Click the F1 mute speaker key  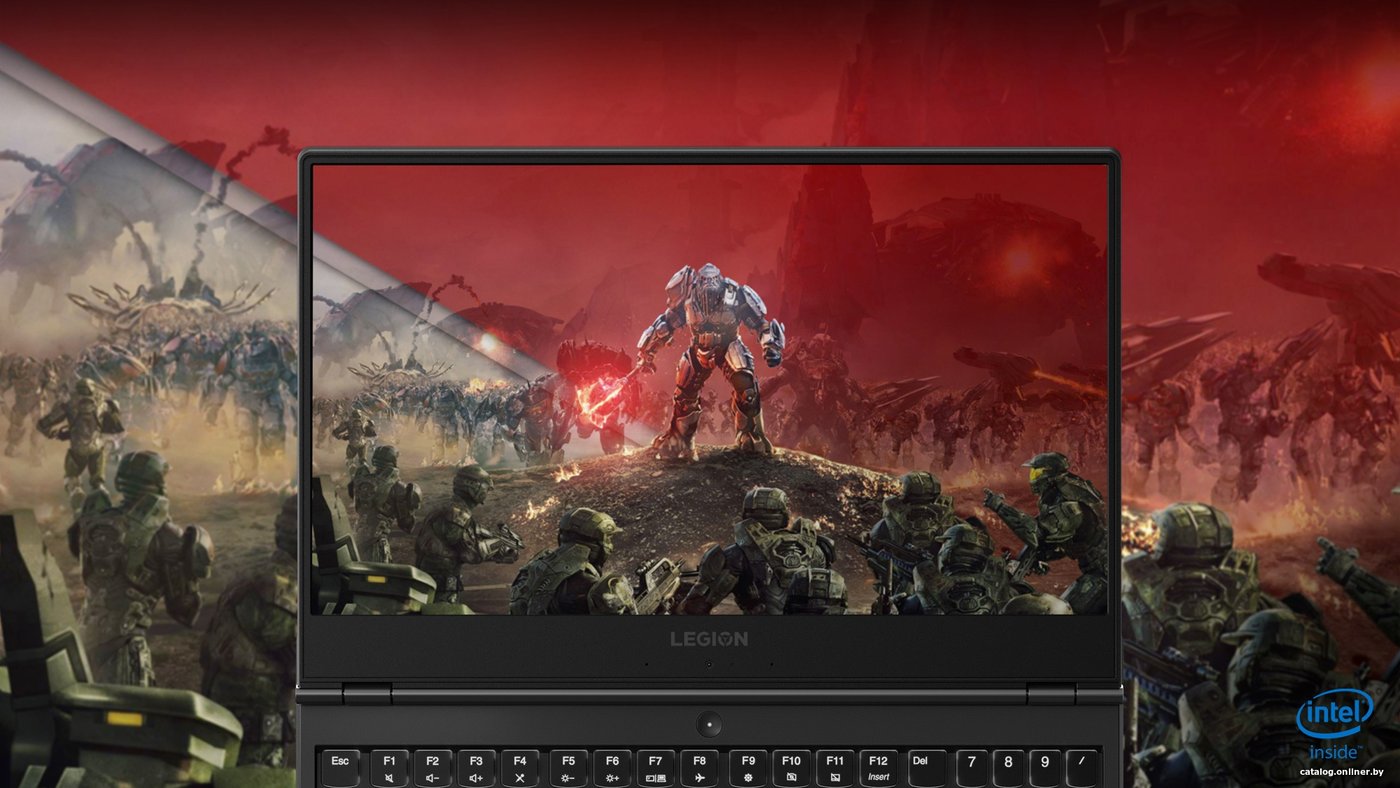tap(389, 768)
